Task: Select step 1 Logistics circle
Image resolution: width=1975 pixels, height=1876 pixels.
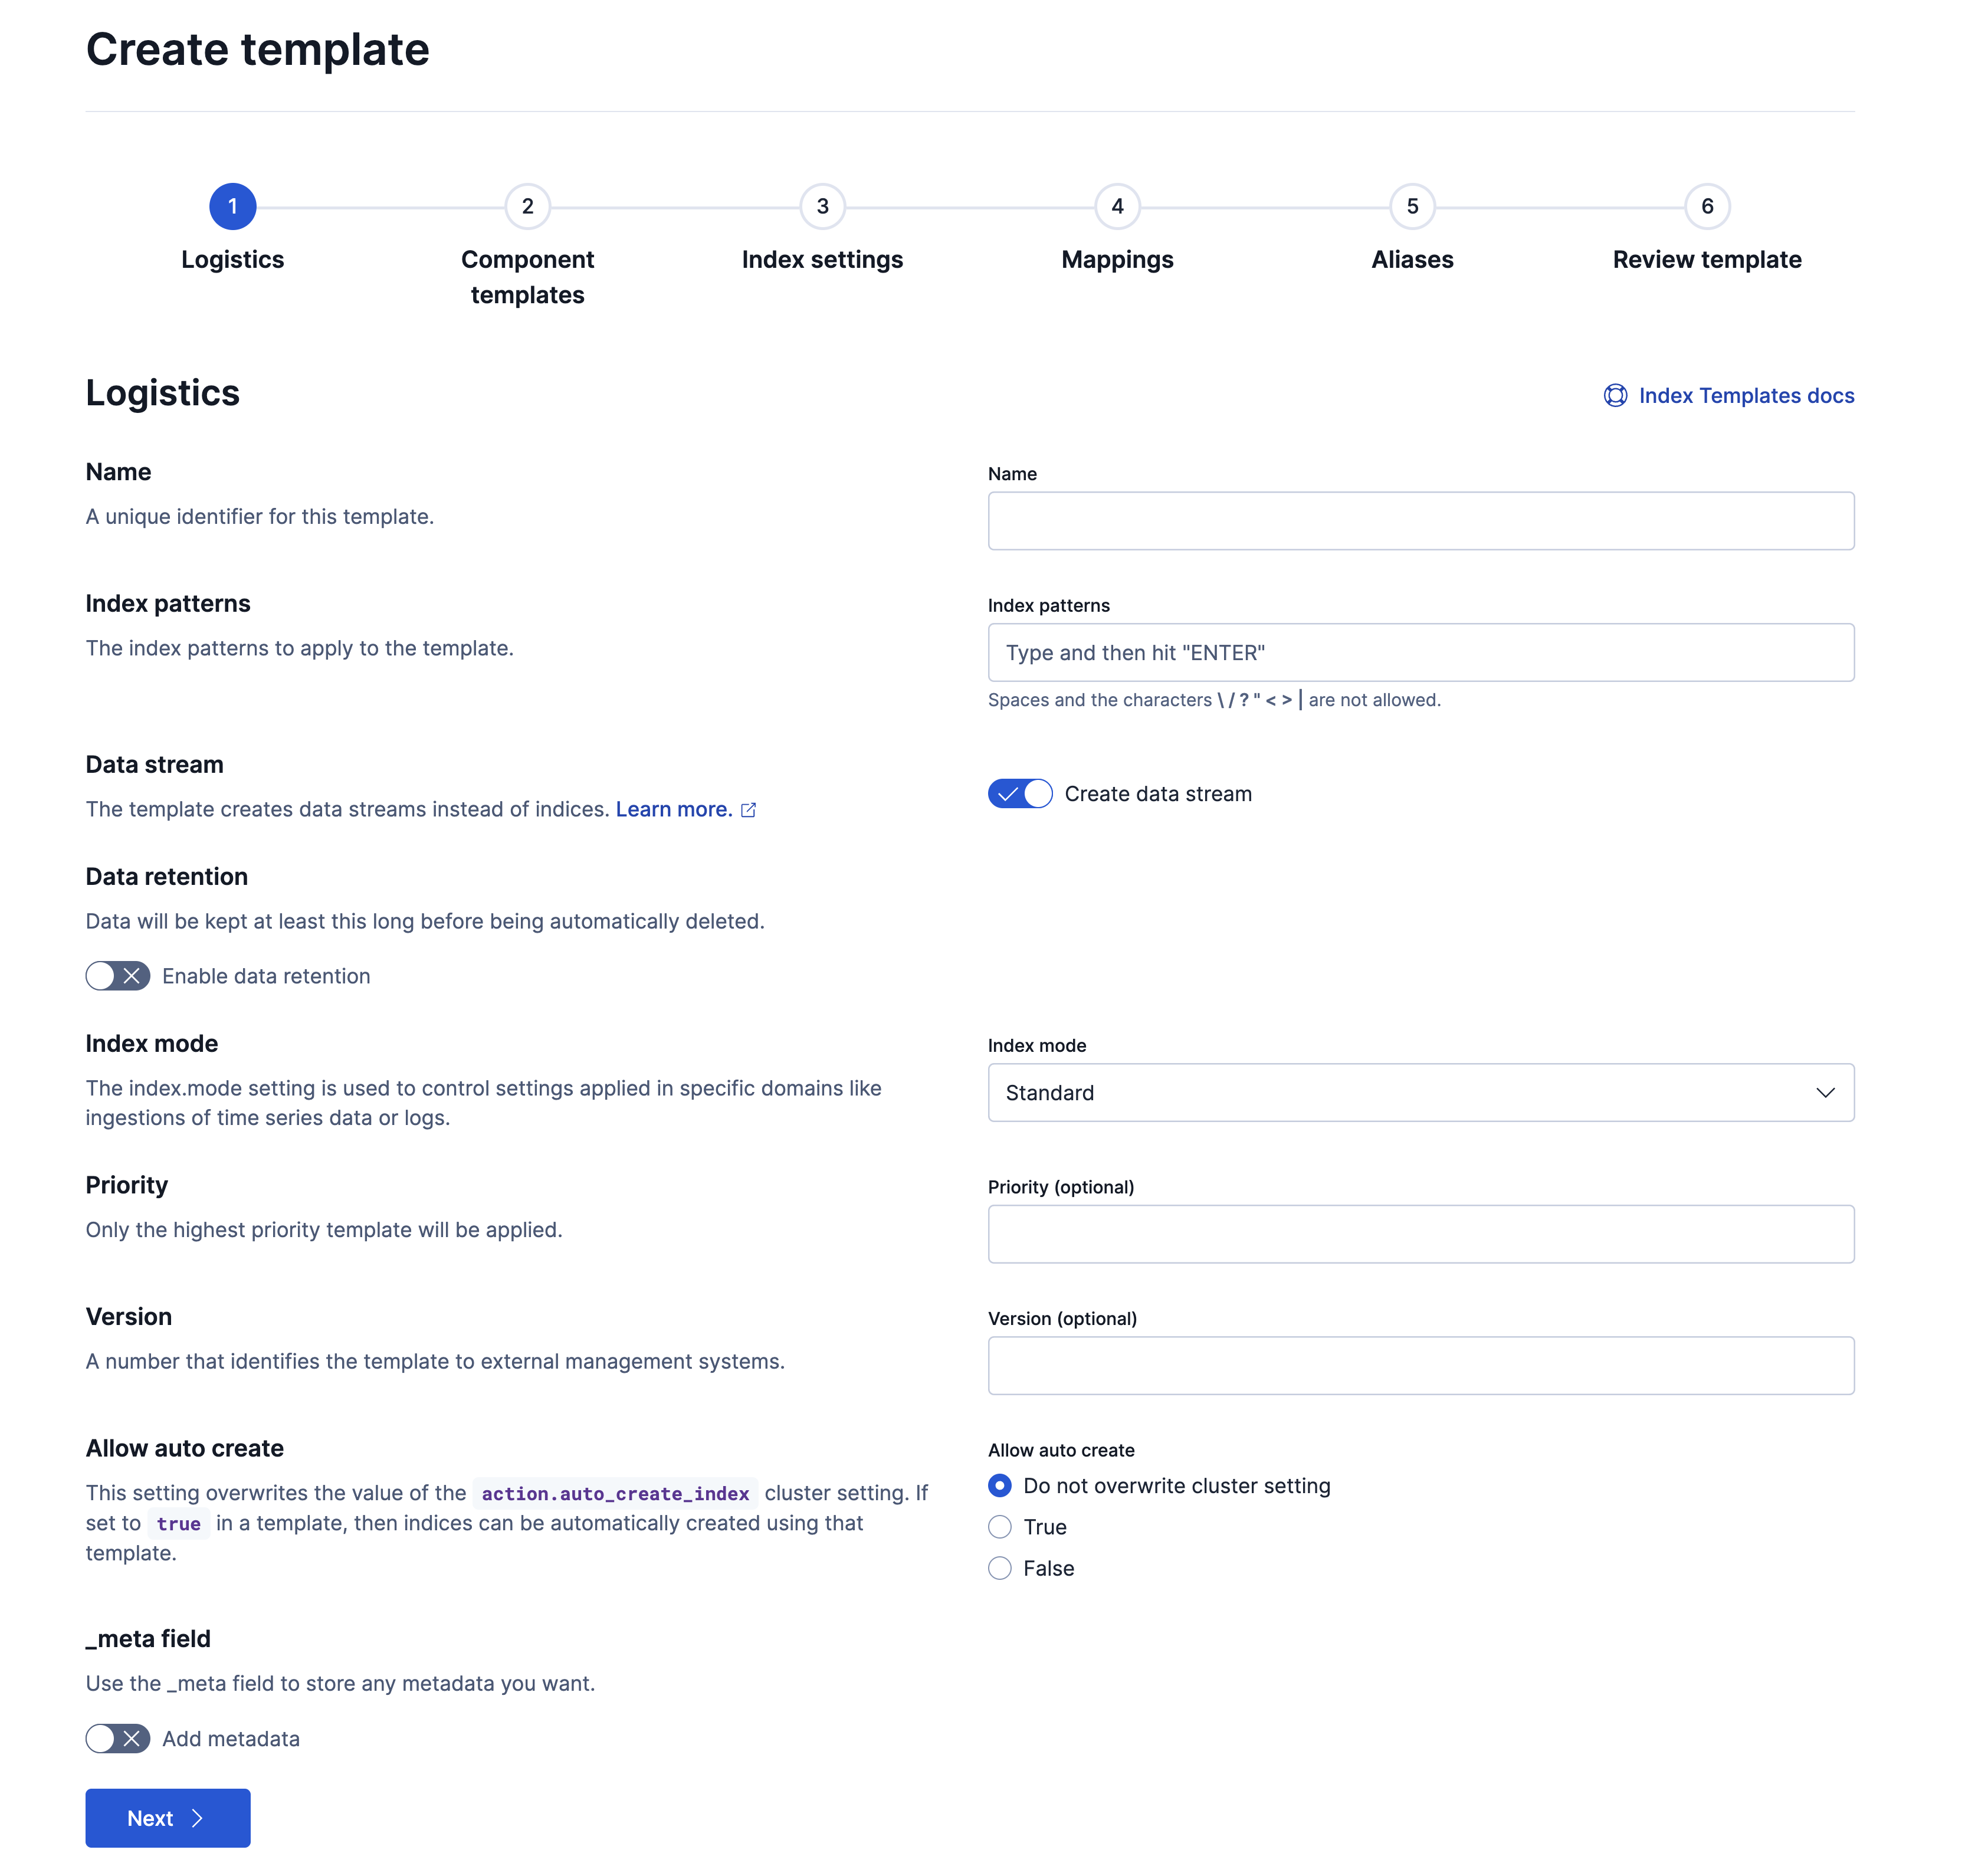Action: click(233, 207)
